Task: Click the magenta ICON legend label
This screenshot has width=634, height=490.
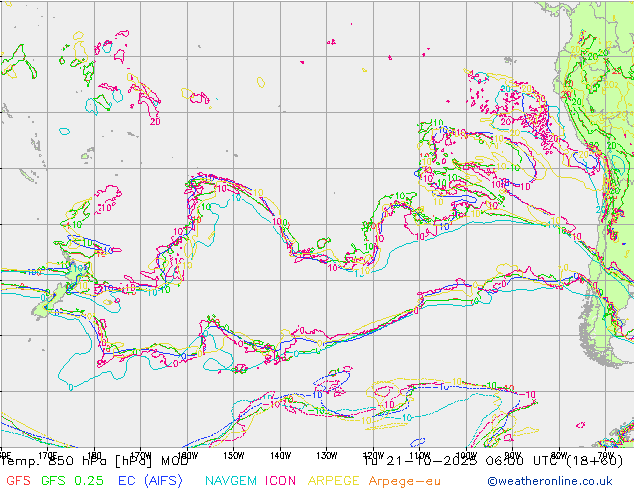Action: click(280, 481)
